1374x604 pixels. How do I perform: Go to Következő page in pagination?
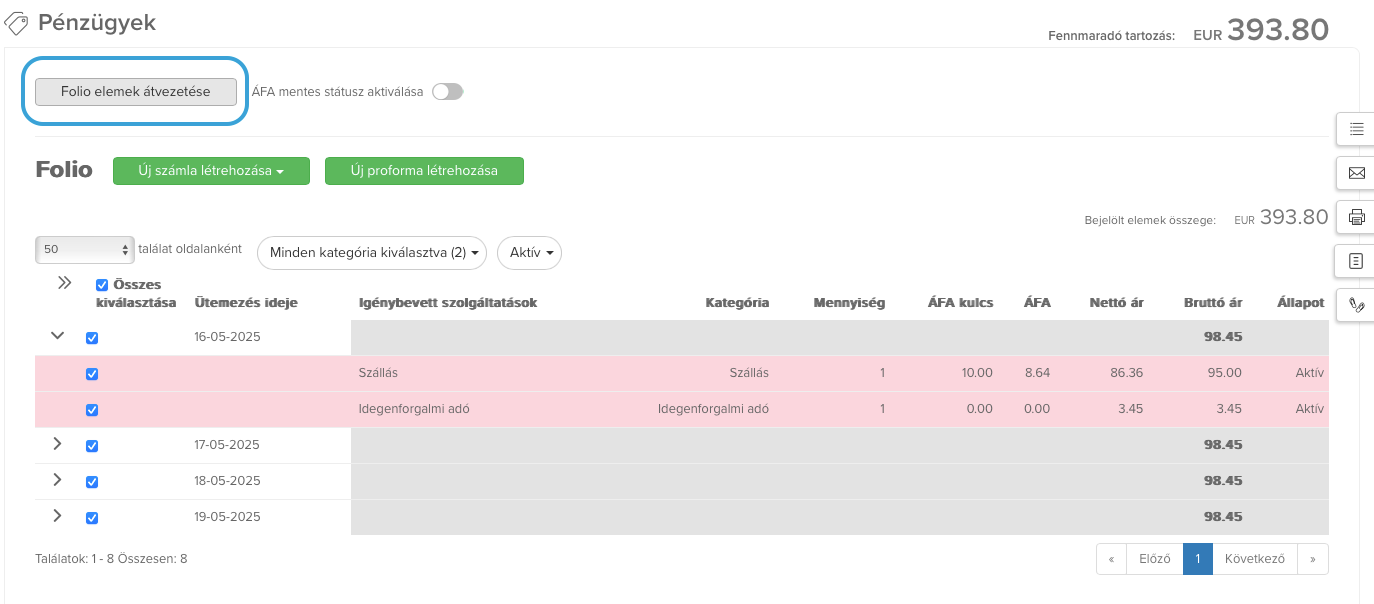(1254, 559)
